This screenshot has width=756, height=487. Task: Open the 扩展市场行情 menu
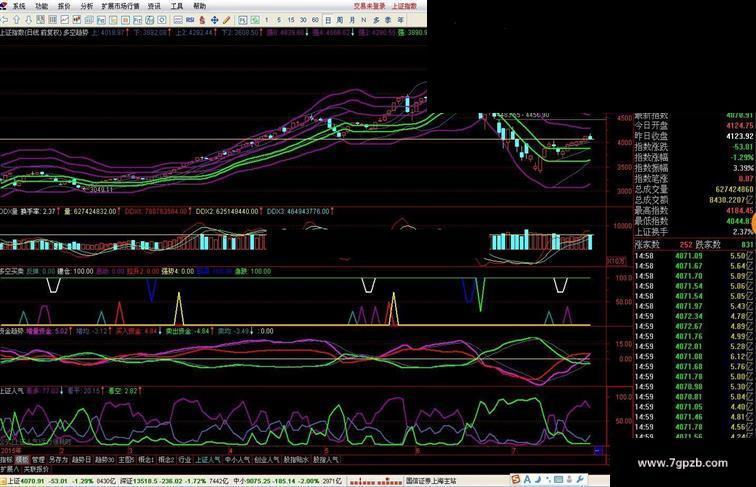(x=121, y=6)
